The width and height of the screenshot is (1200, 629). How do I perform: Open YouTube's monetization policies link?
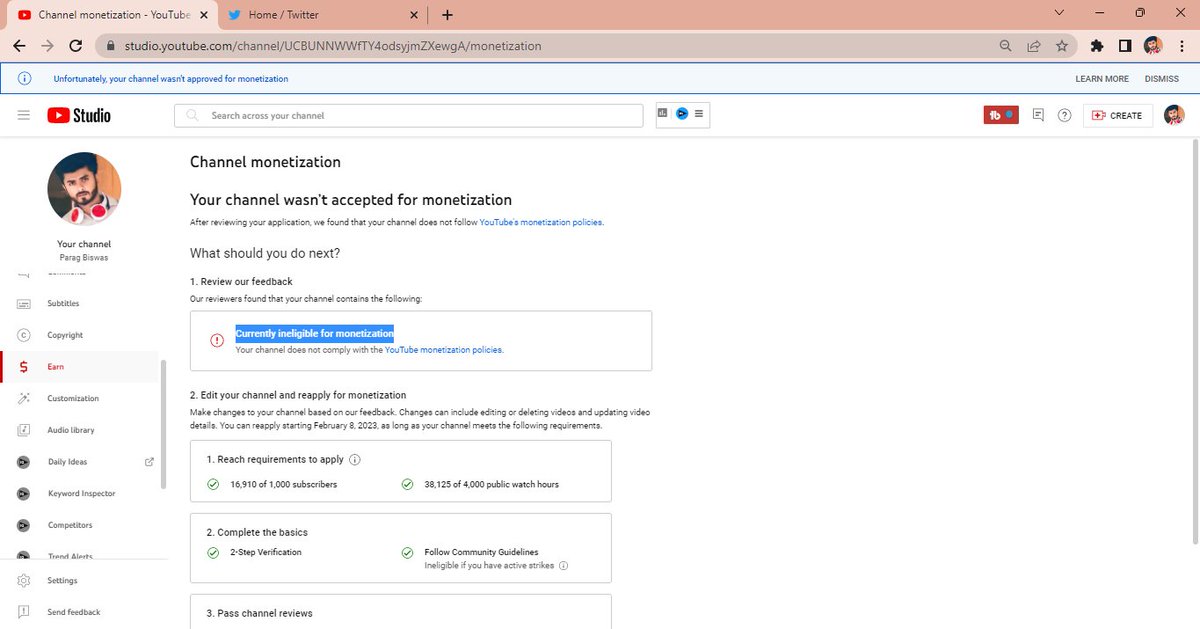(x=541, y=222)
